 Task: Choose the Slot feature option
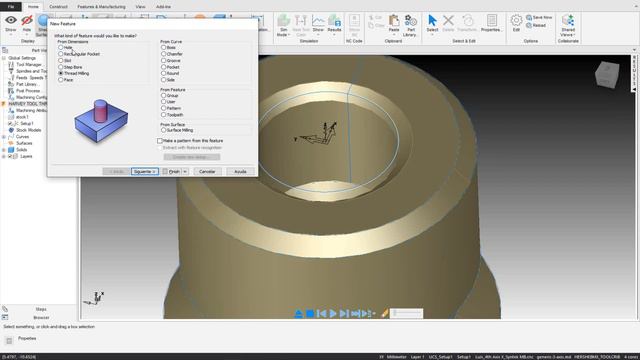click(60, 60)
